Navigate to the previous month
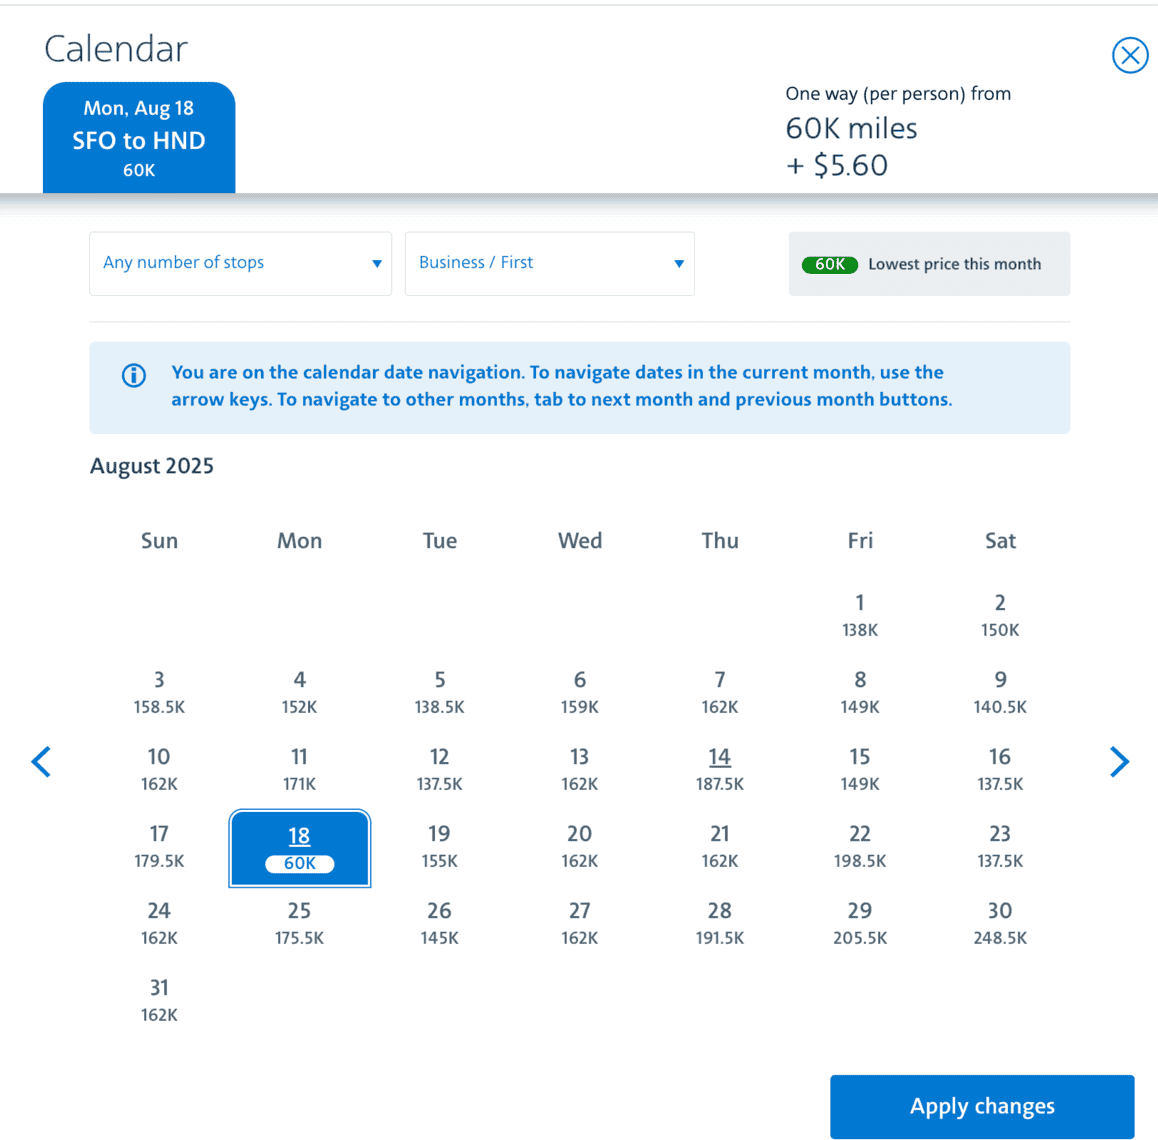1158x1140 pixels. coord(41,762)
